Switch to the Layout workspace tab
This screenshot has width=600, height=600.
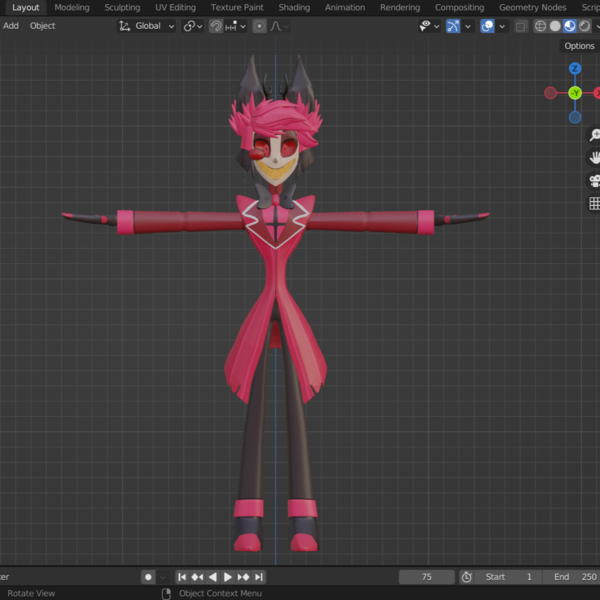pos(25,7)
